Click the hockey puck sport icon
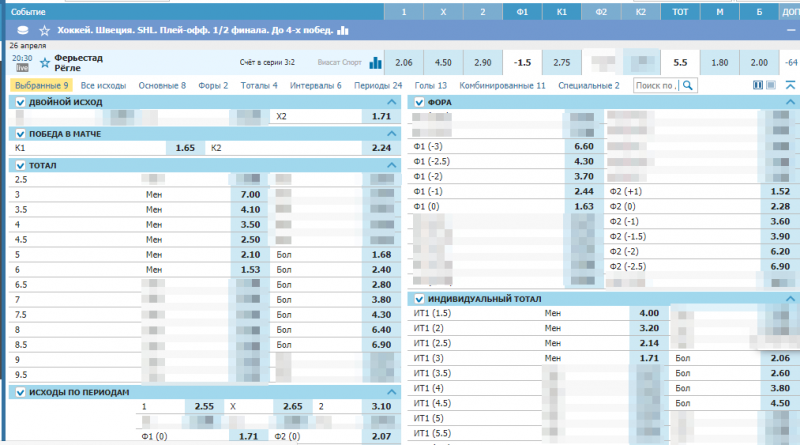Image resolution: width=800 pixels, height=445 pixels. pos(22,30)
